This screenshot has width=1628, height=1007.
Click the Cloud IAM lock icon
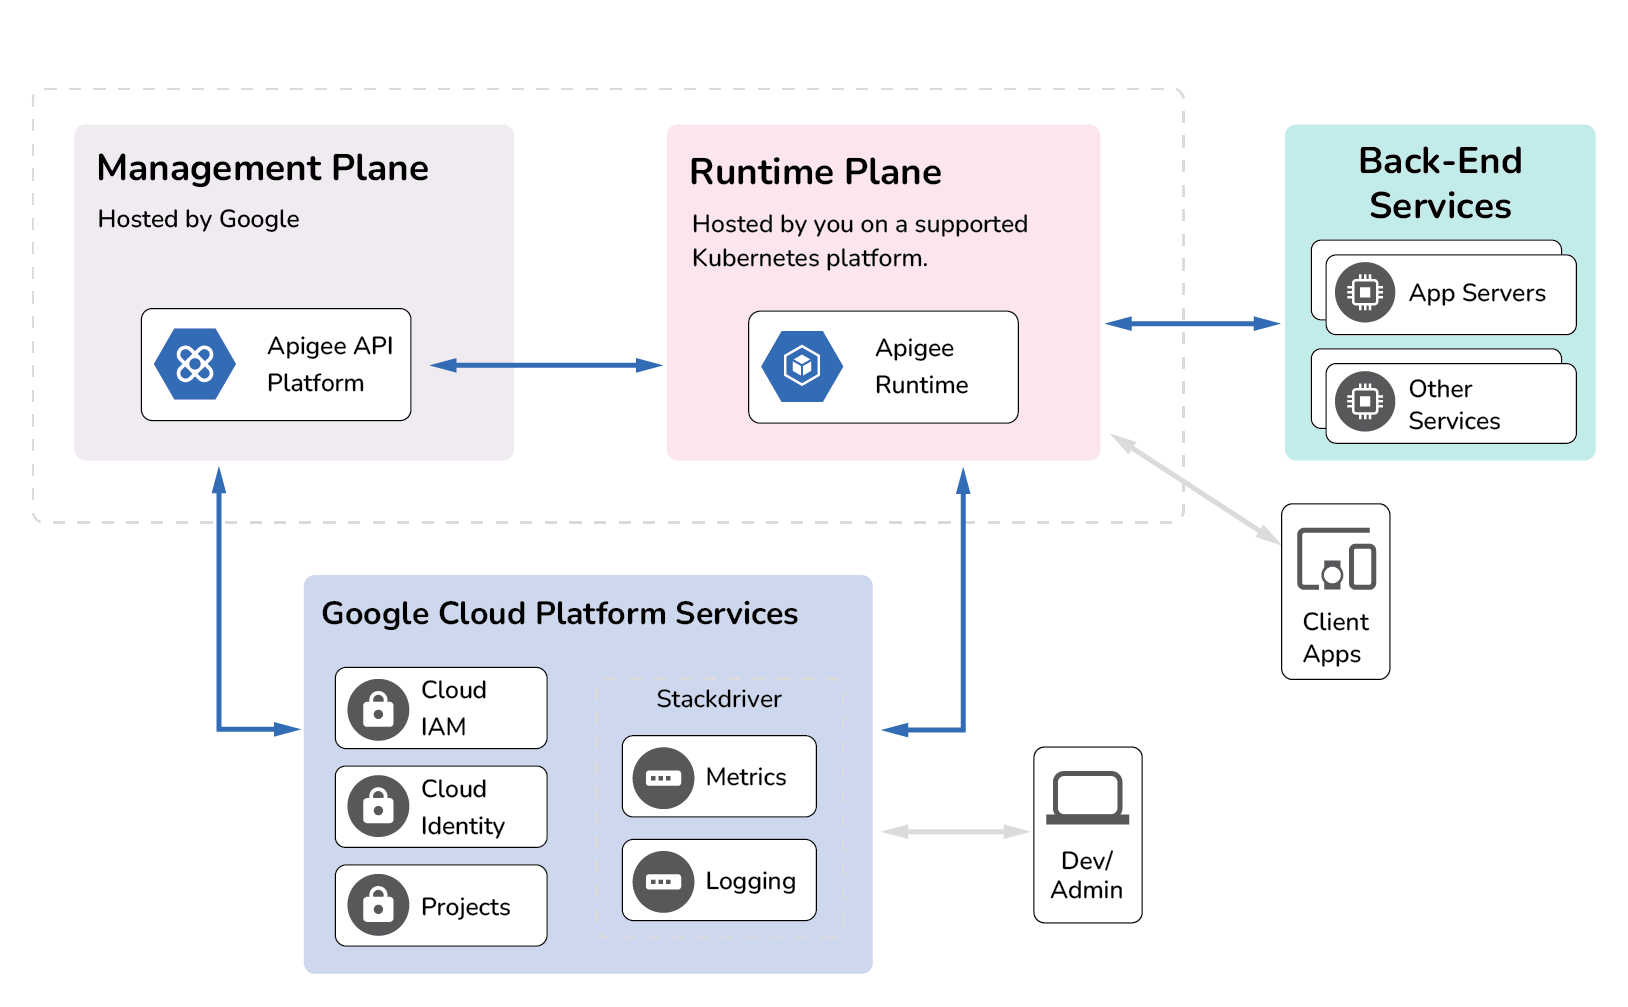point(378,710)
